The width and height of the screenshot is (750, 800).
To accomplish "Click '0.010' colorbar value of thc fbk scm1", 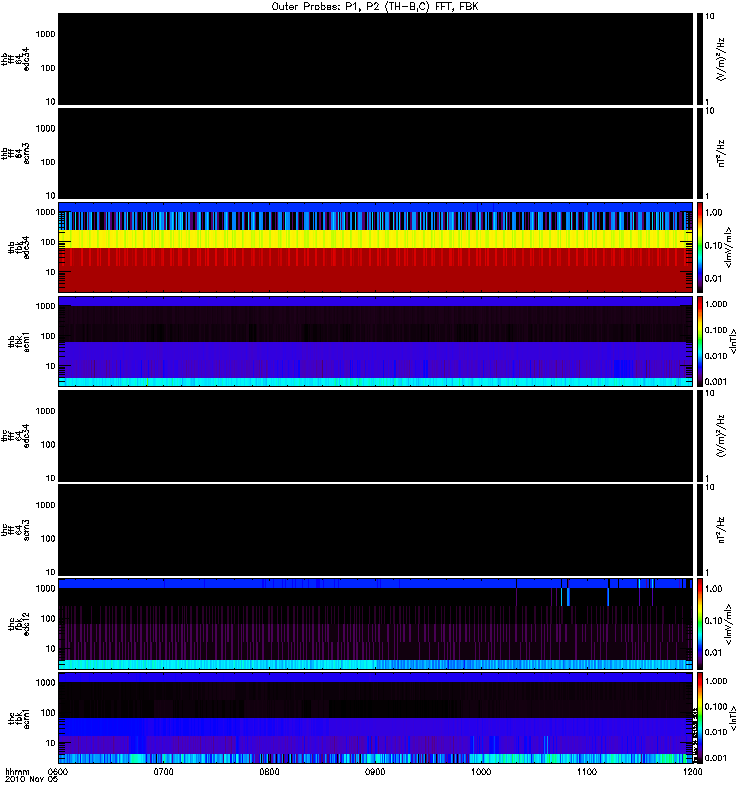I will (716, 732).
